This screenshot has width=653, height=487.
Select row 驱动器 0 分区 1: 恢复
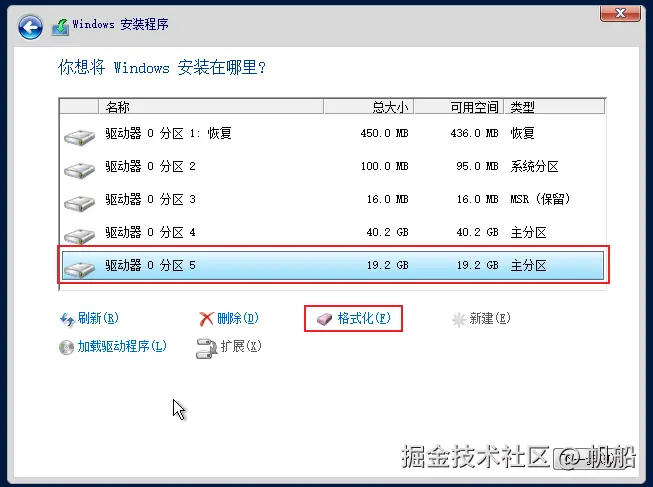(x=332, y=133)
